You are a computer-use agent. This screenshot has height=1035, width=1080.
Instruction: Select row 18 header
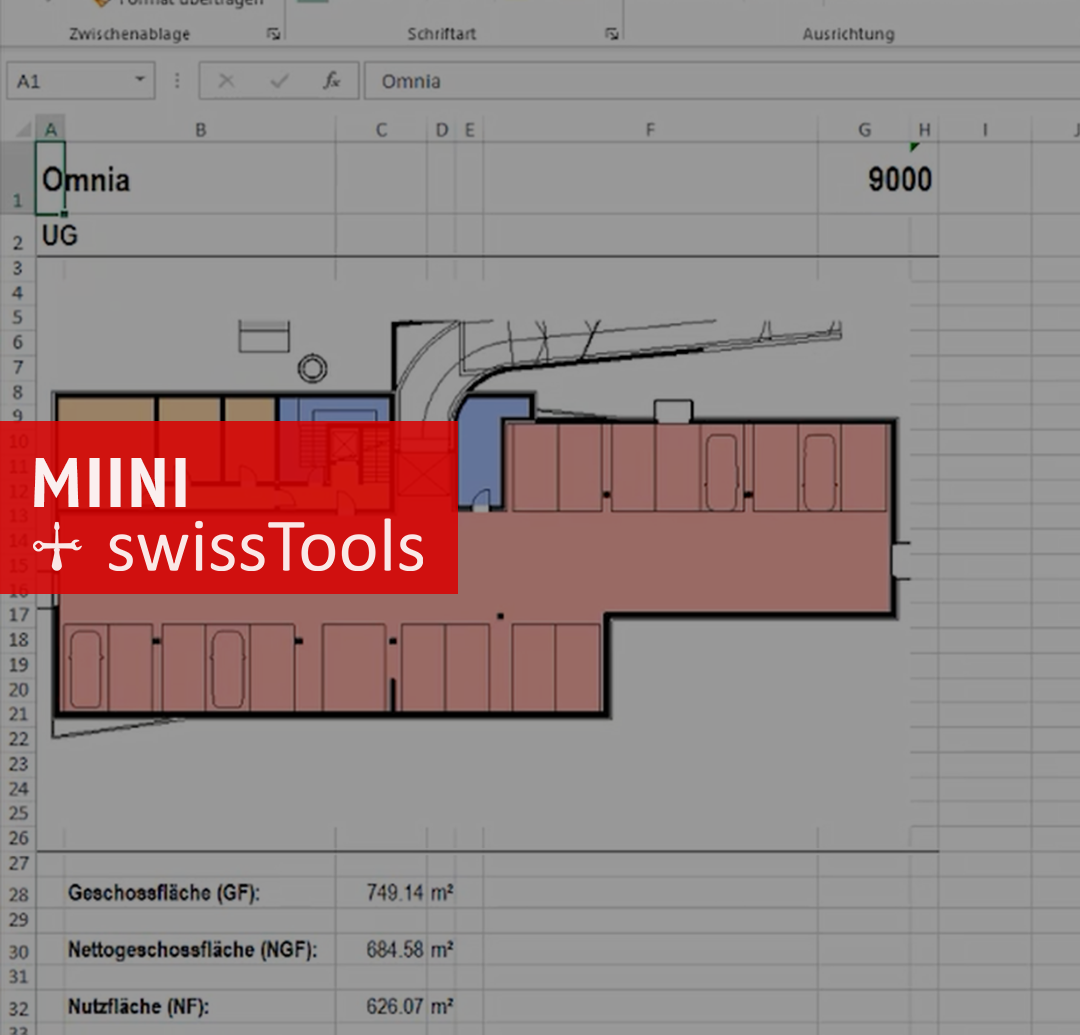pyautogui.click(x=18, y=640)
